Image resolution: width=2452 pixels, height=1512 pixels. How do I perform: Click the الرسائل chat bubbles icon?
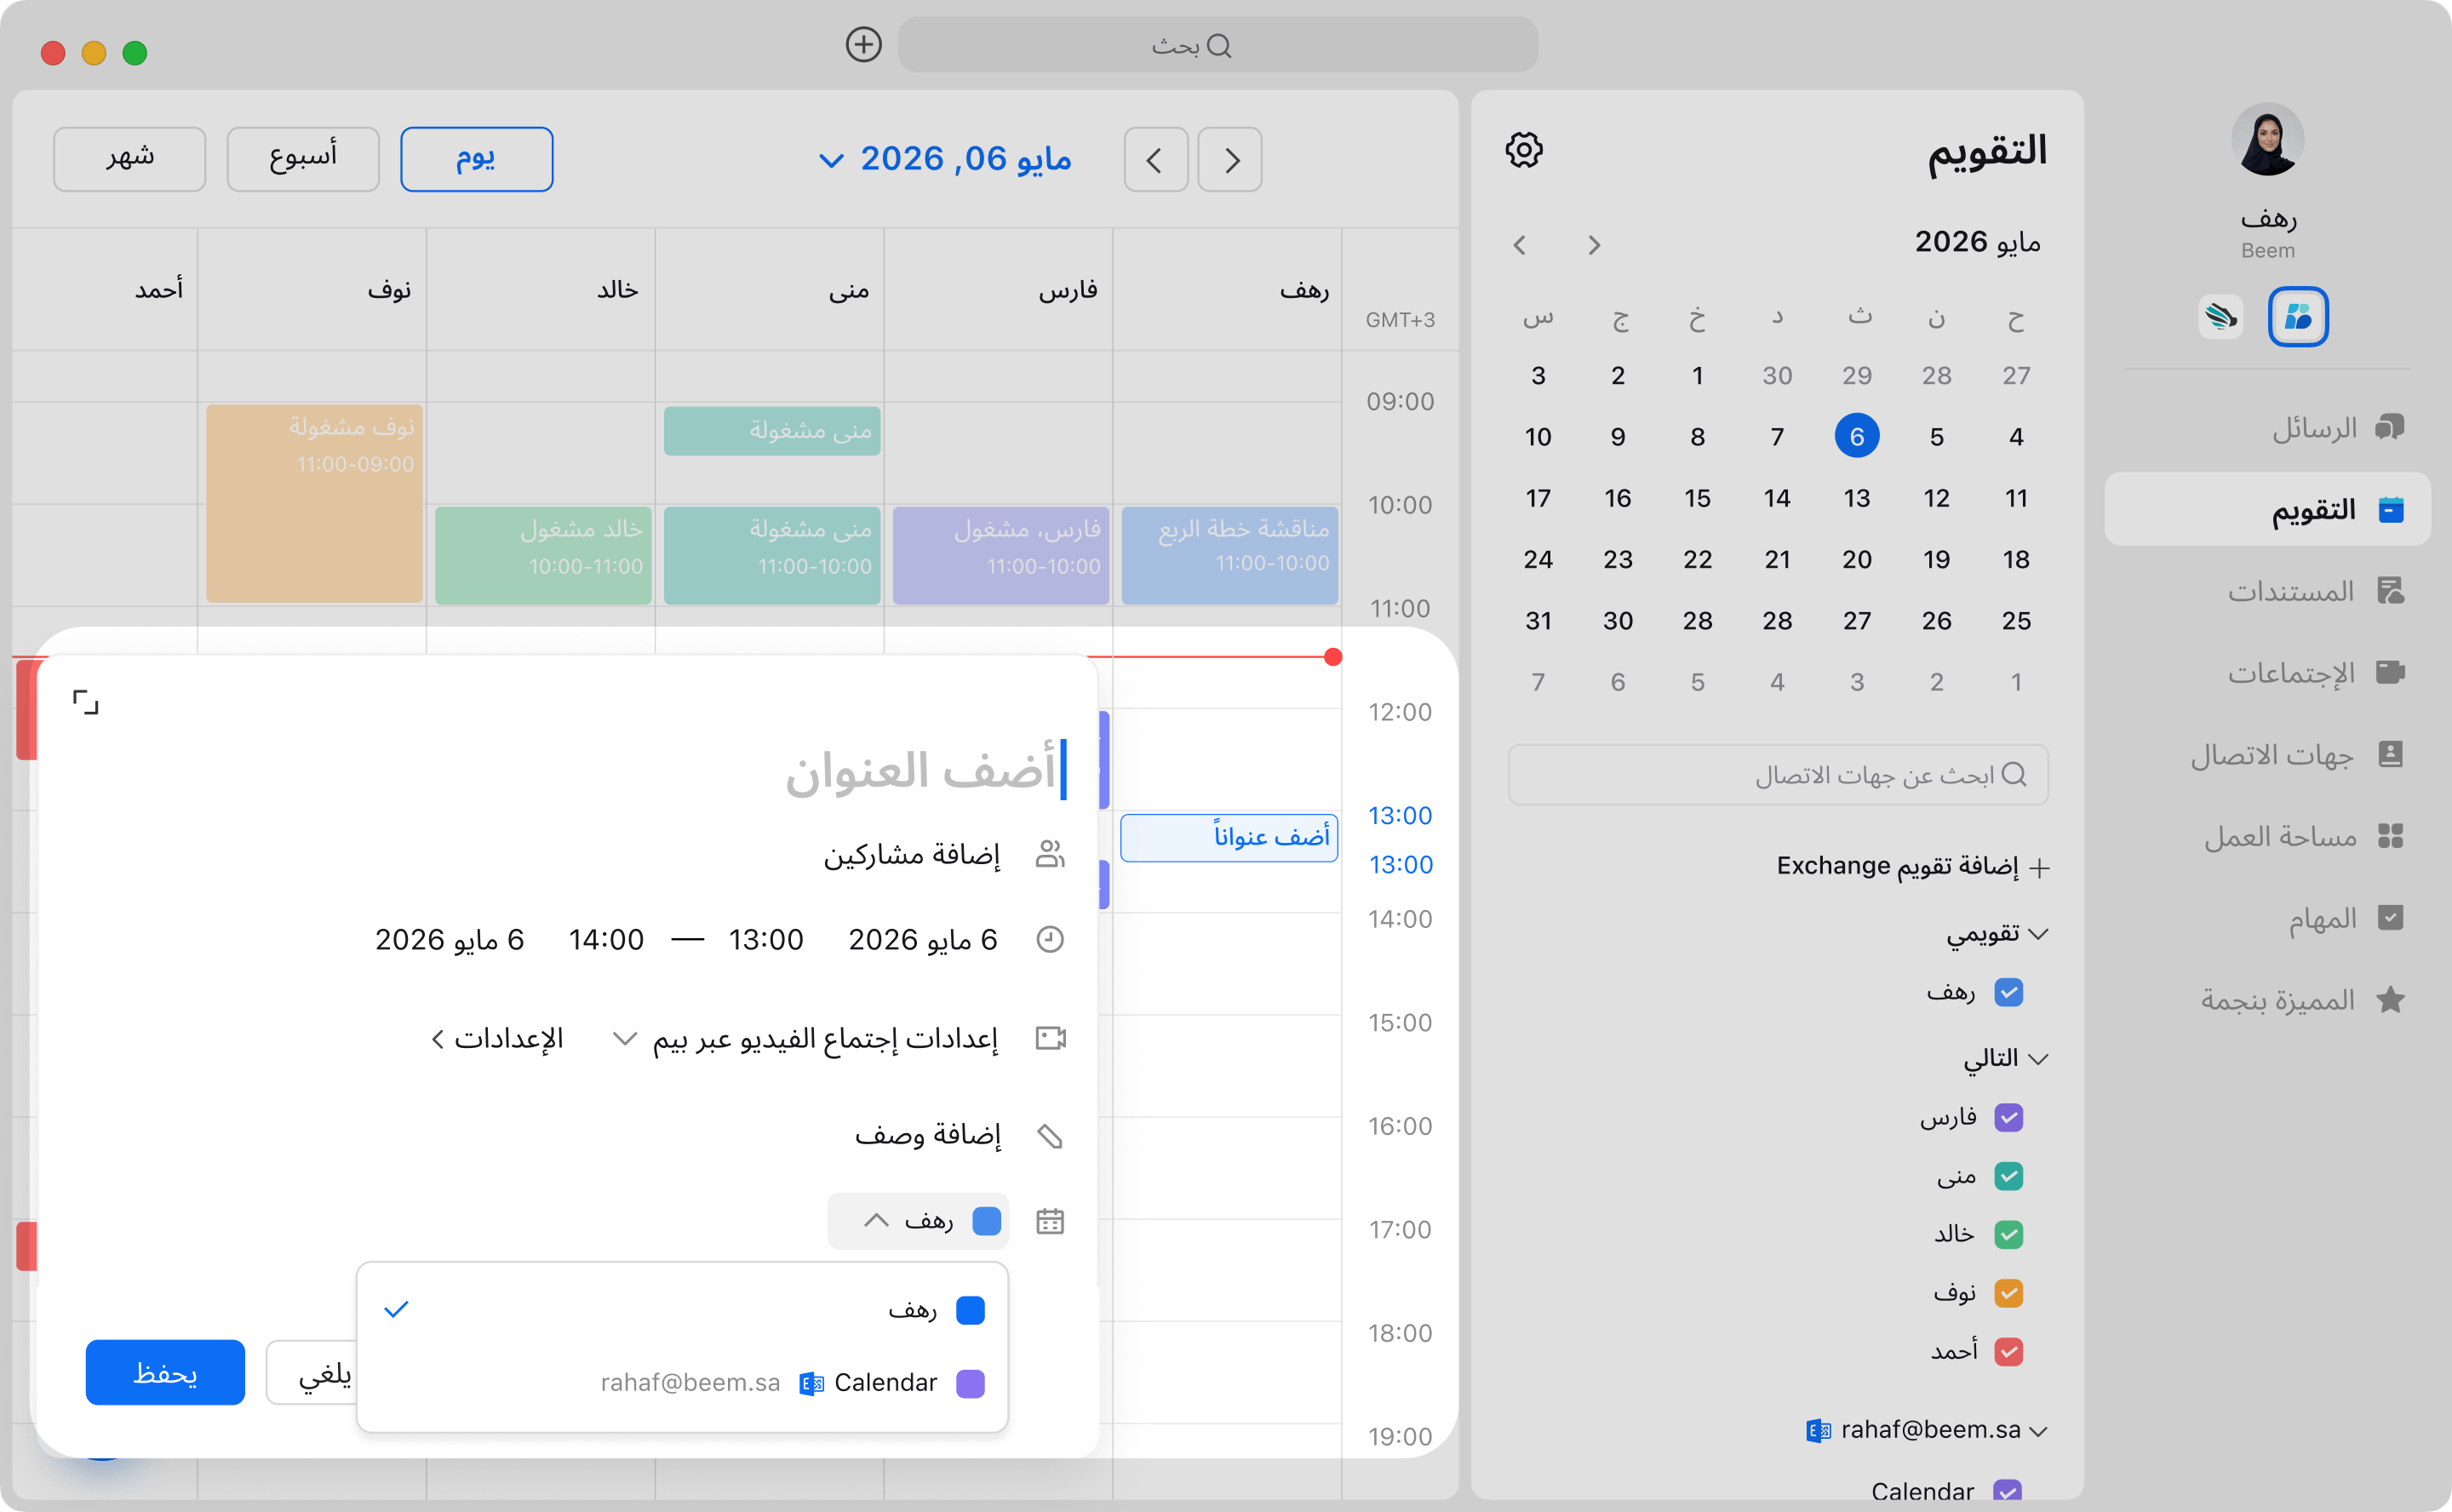2389,427
